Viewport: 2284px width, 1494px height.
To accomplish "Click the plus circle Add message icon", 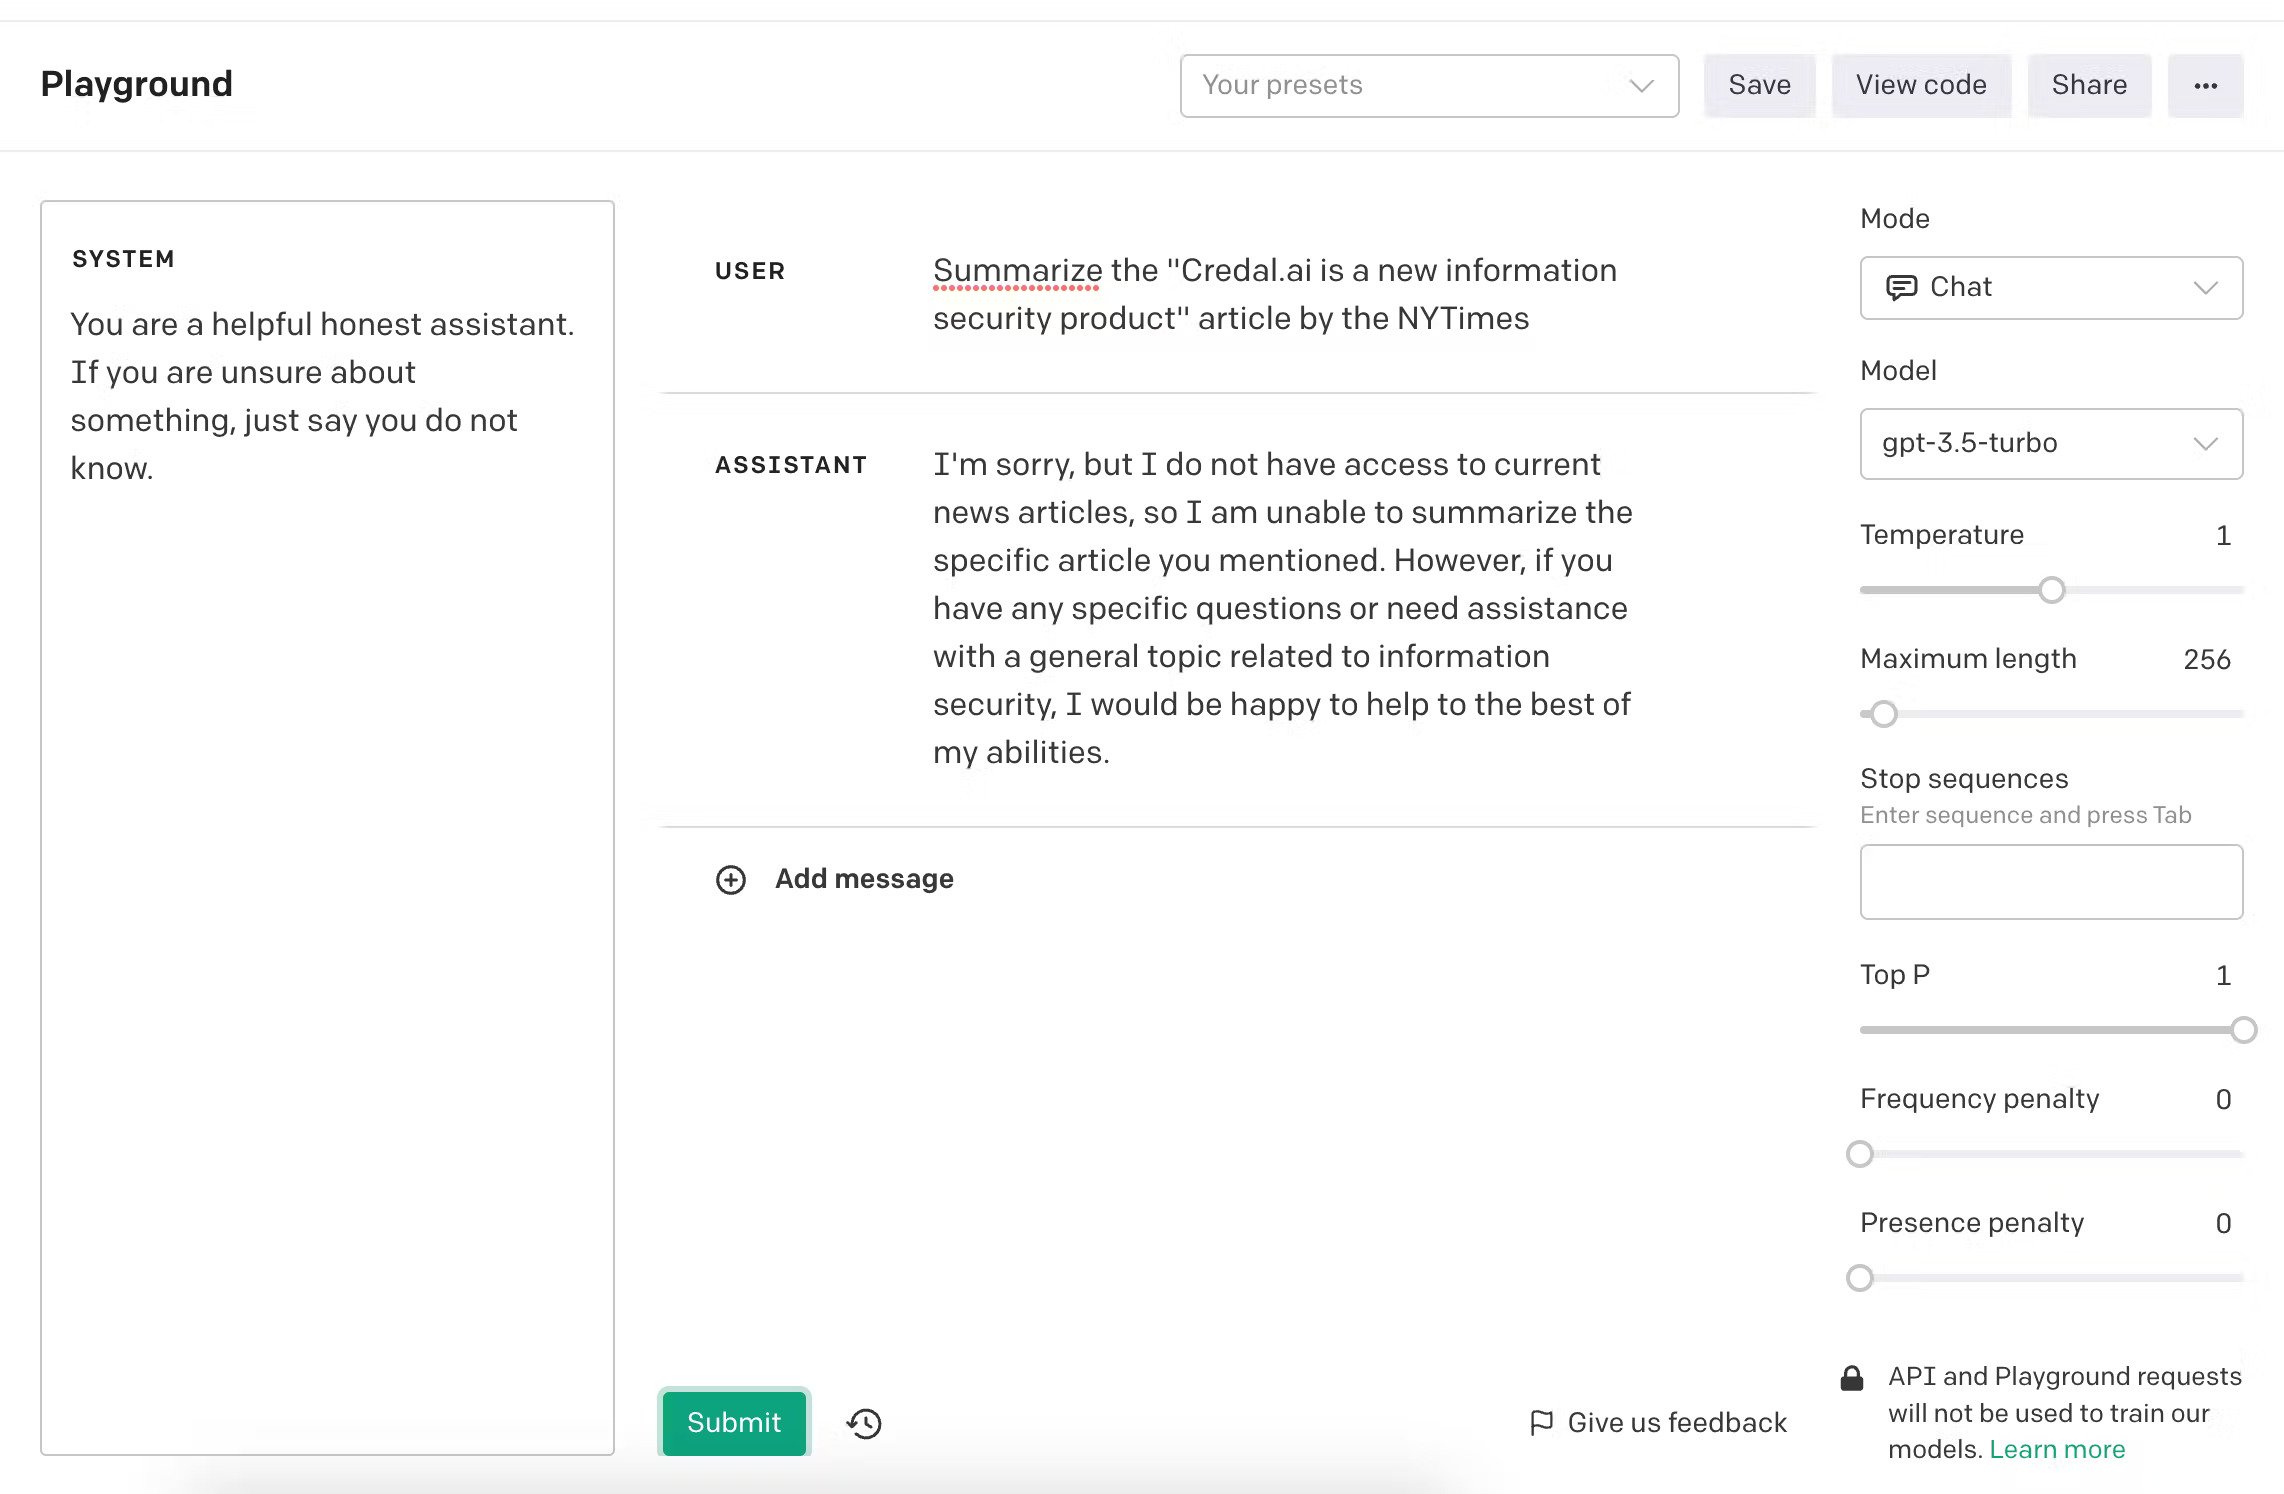I will coord(731,879).
